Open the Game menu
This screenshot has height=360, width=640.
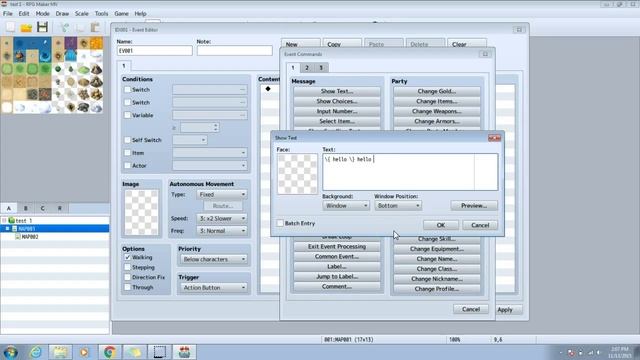(121, 13)
